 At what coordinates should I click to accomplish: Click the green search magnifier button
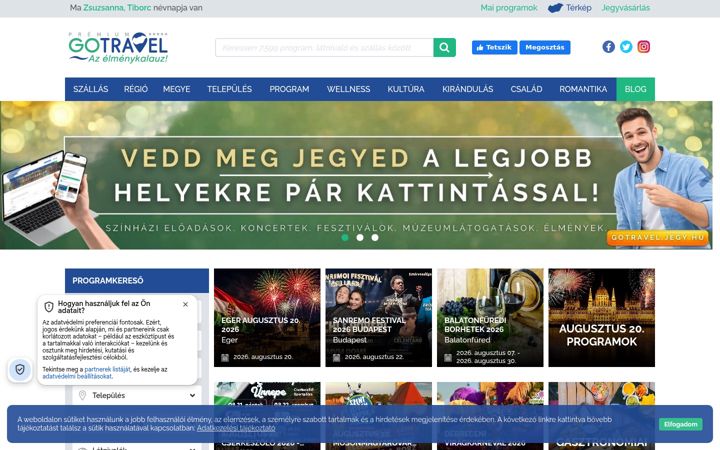pyautogui.click(x=444, y=47)
